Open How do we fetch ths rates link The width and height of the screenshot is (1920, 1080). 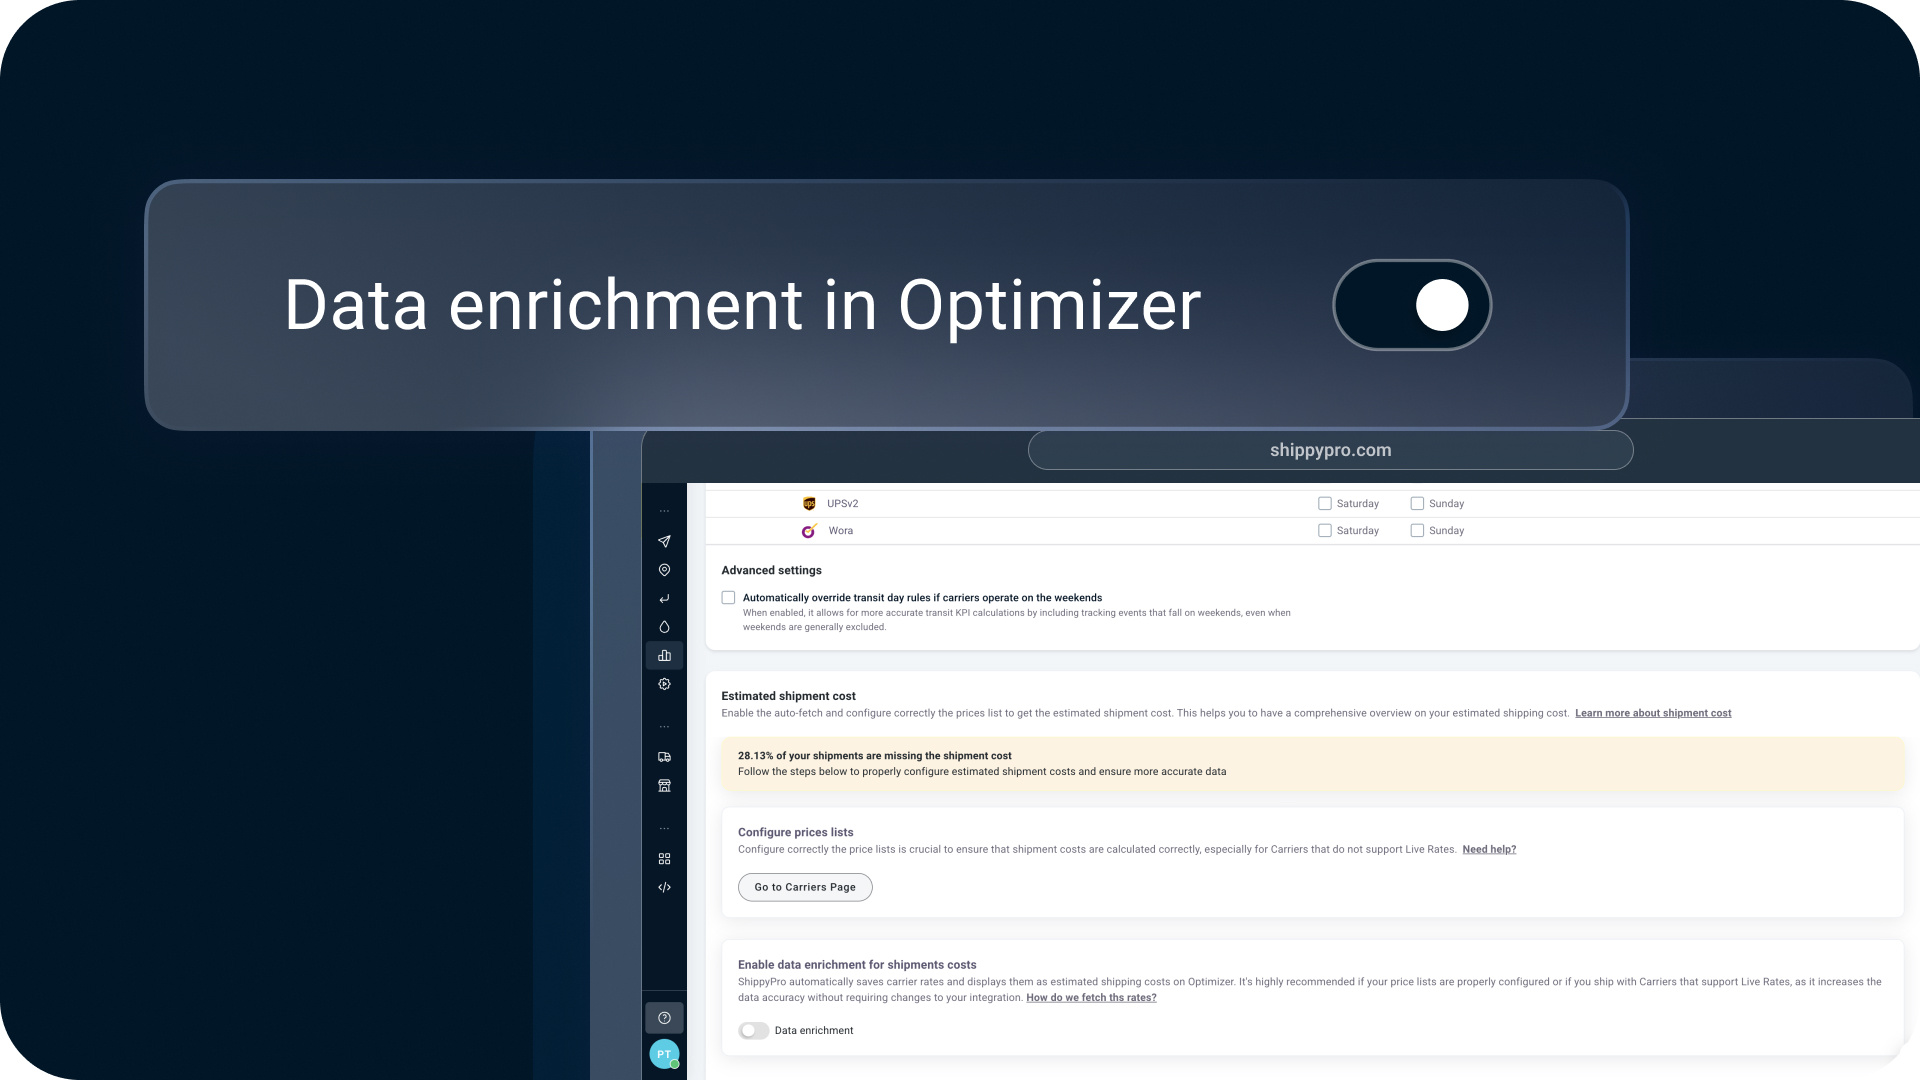1091,998
